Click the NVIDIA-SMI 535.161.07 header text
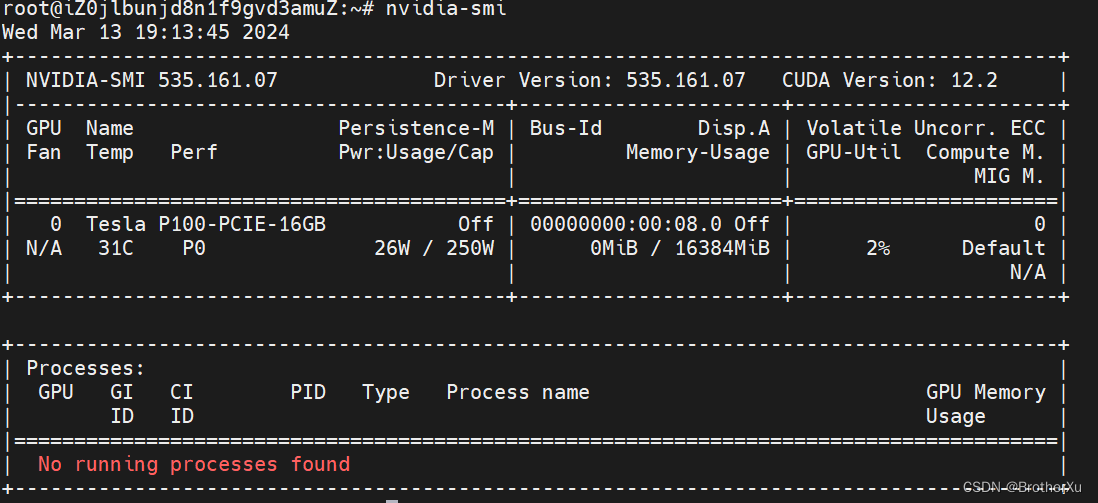The height and width of the screenshot is (503, 1098). tap(152, 80)
